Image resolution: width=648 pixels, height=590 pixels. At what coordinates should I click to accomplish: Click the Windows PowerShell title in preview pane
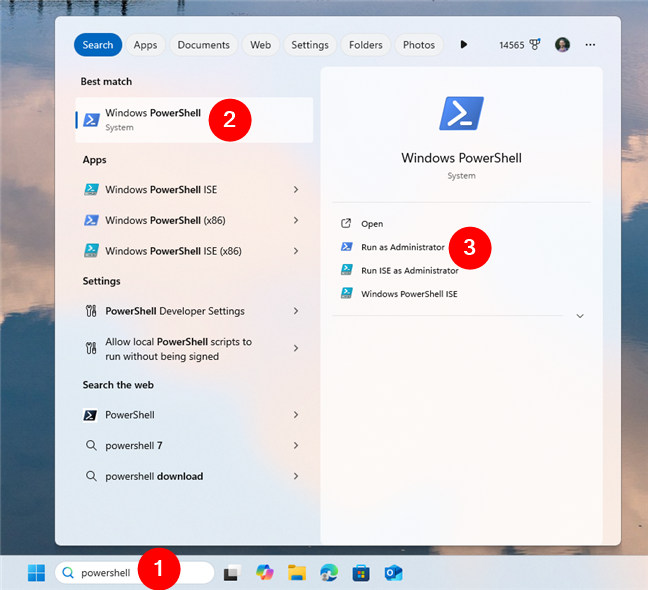461,158
